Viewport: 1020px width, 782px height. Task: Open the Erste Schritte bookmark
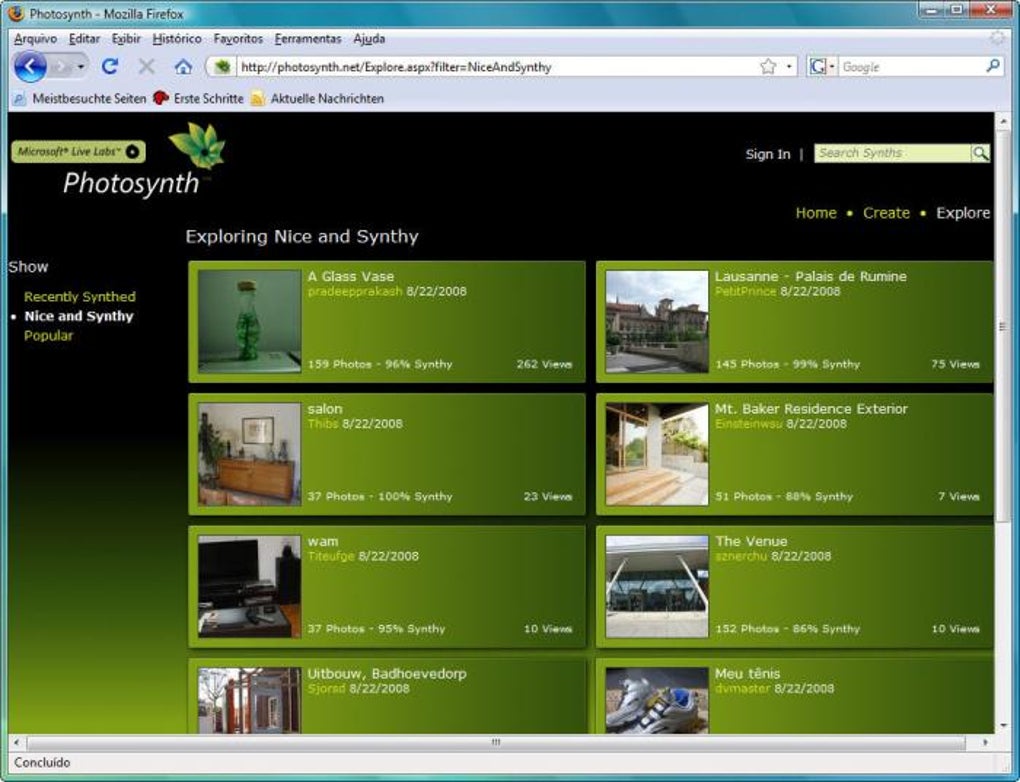pyautogui.click(x=198, y=98)
